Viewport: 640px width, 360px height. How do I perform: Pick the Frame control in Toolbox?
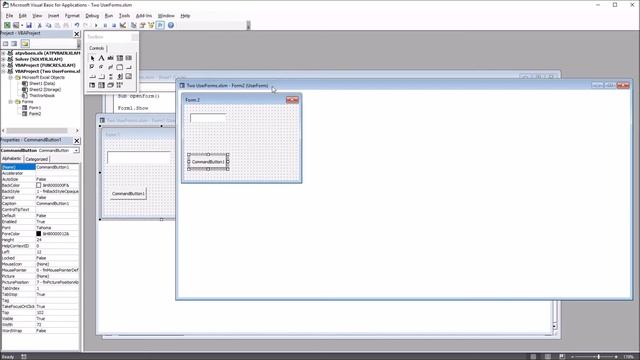pos(120,67)
